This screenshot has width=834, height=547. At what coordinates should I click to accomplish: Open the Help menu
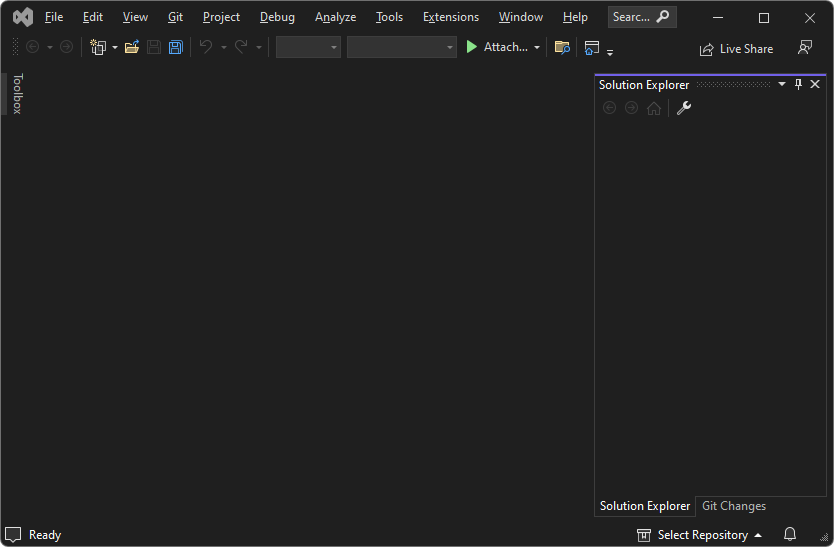[575, 17]
